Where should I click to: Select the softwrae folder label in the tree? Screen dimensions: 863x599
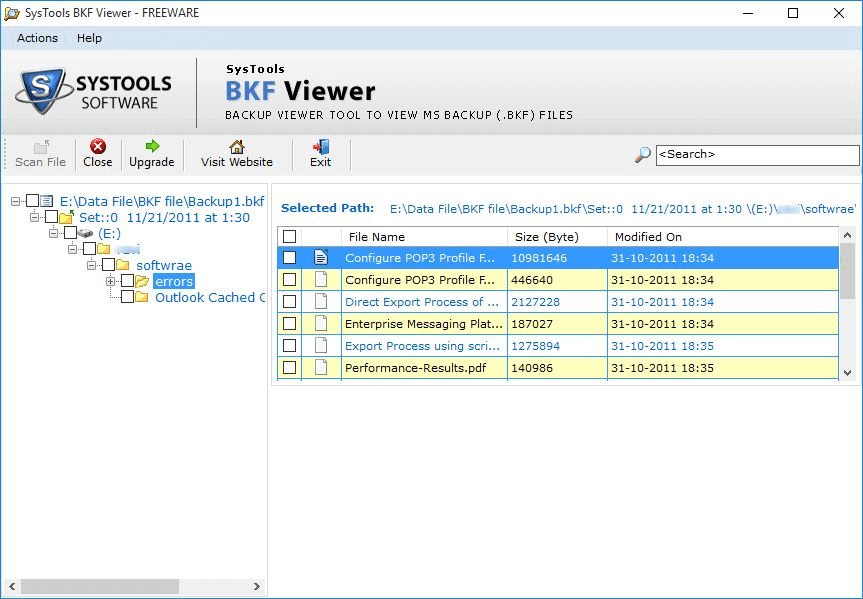(x=164, y=265)
